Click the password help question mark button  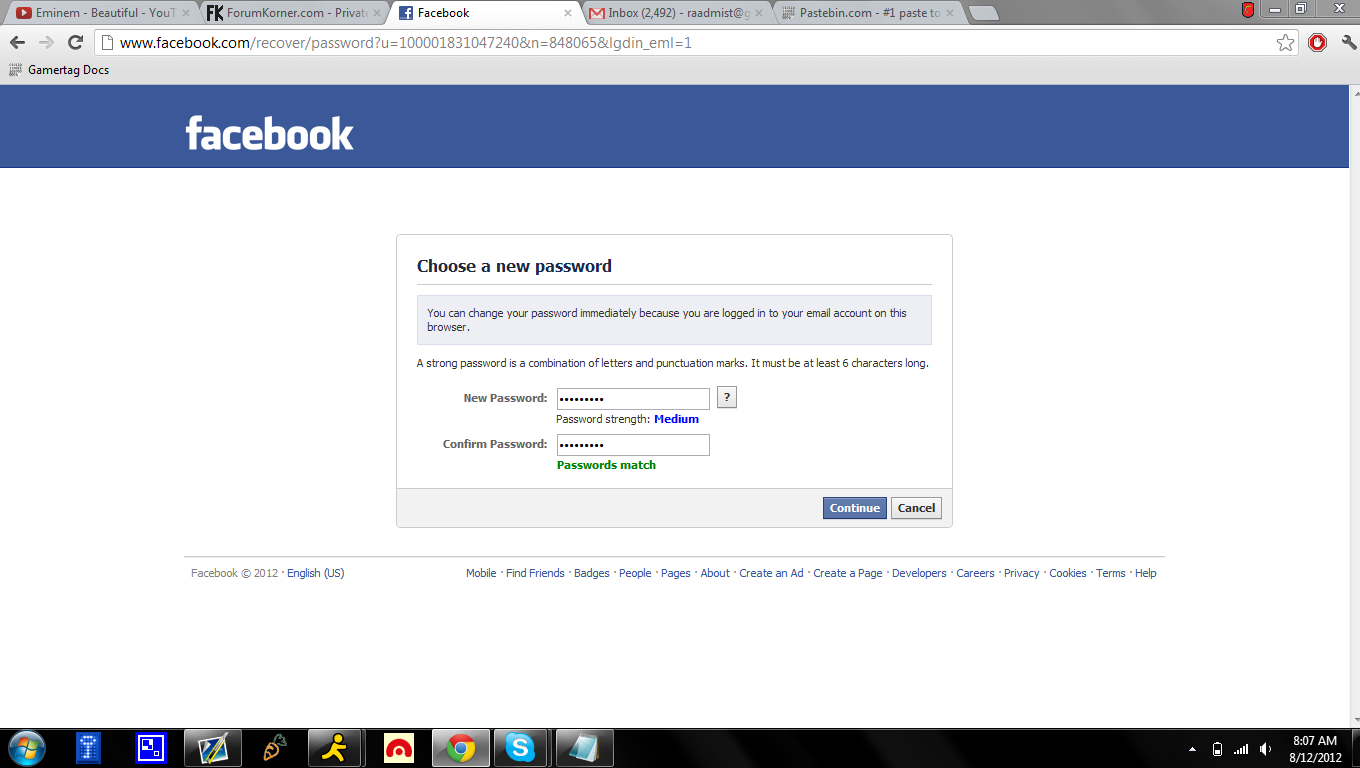(x=727, y=398)
